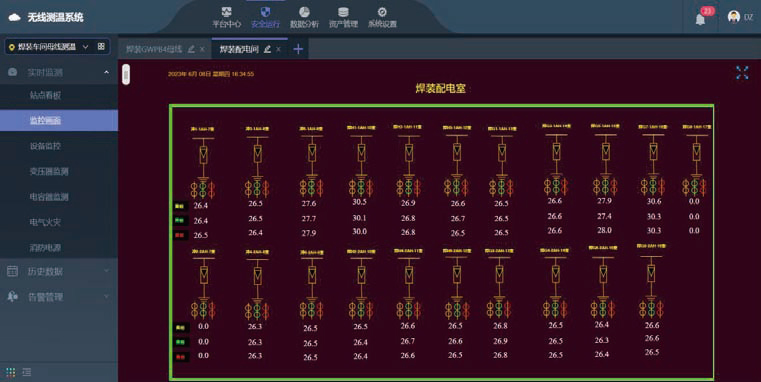Open the 平台中心 navigation item
This screenshot has height=382, width=761.
[226, 17]
